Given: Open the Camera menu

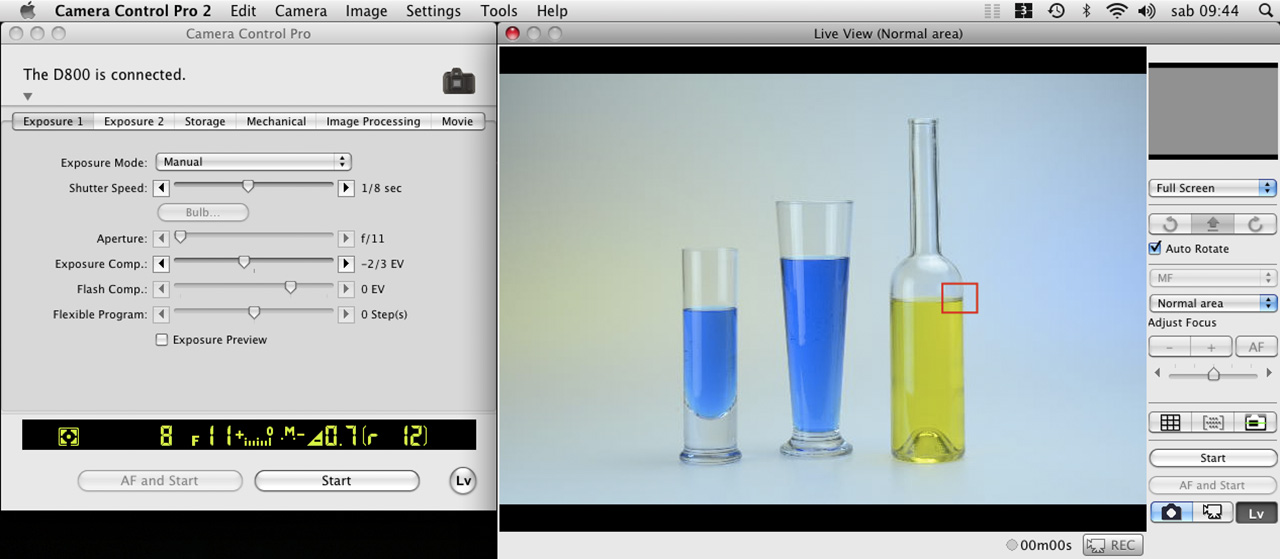Looking at the screenshot, I should [301, 11].
